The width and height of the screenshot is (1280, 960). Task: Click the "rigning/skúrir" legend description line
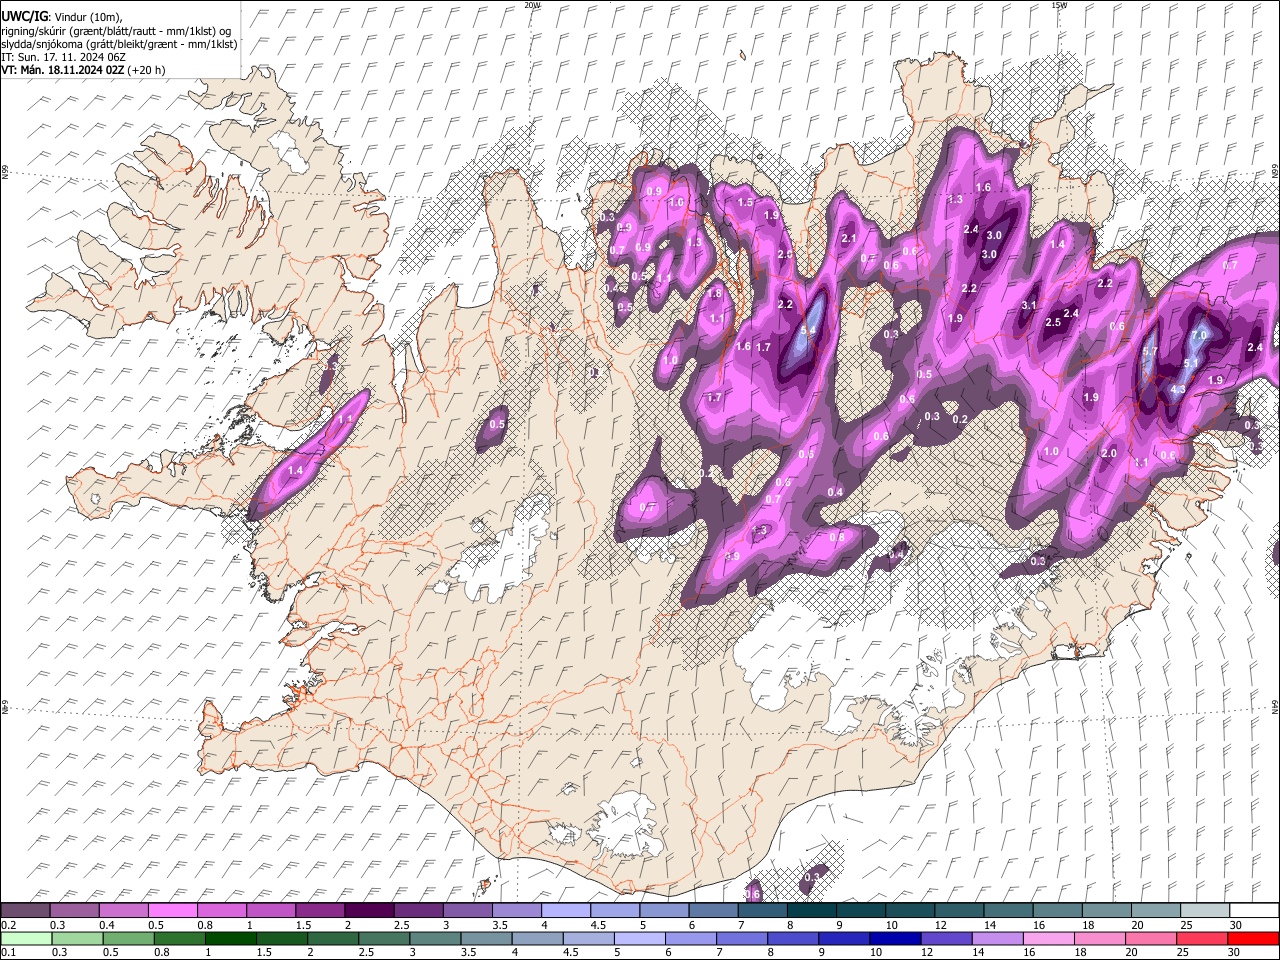coord(117,30)
